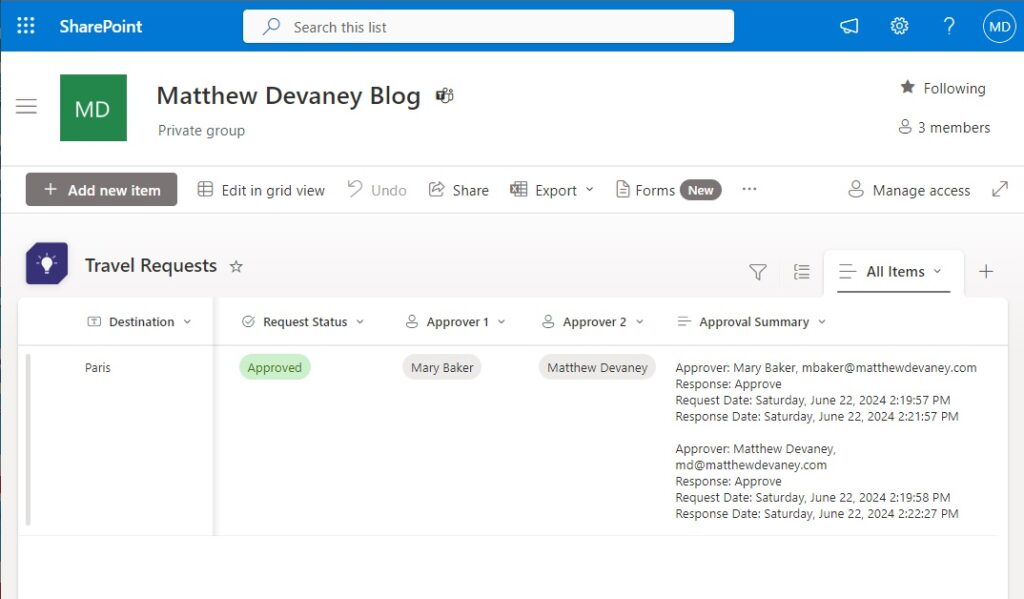The image size is (1024, 599).
Task: Click the Add new item button
Action: [101, 189]
